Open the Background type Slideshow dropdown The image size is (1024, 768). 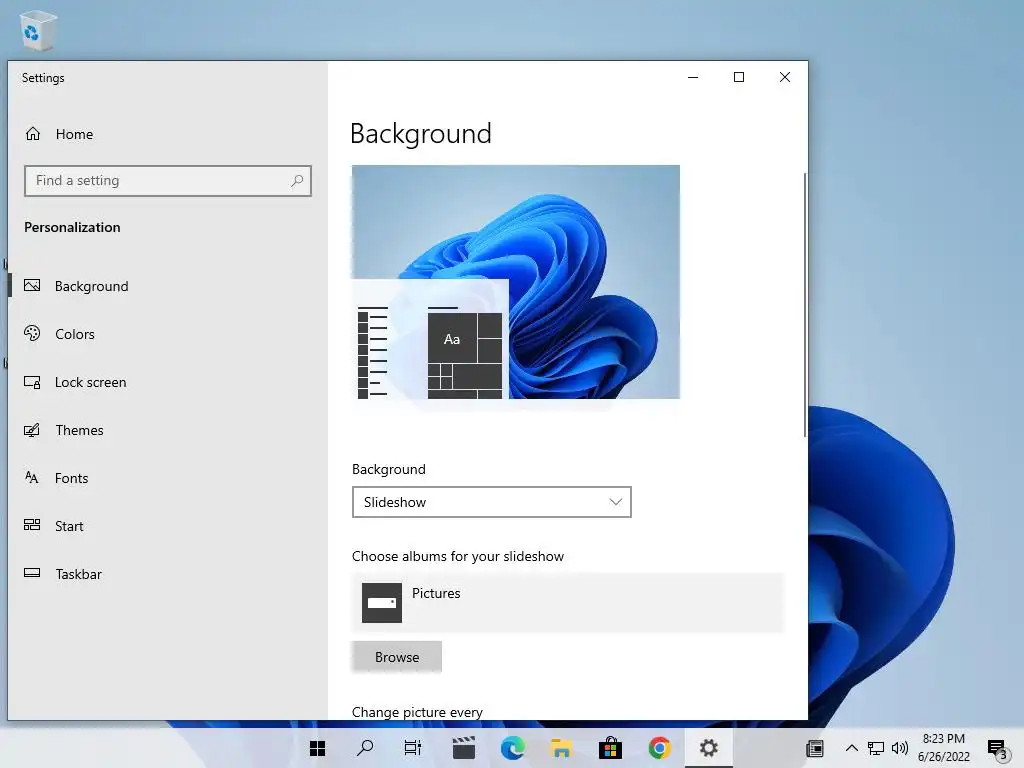click(x=492, y=502)
